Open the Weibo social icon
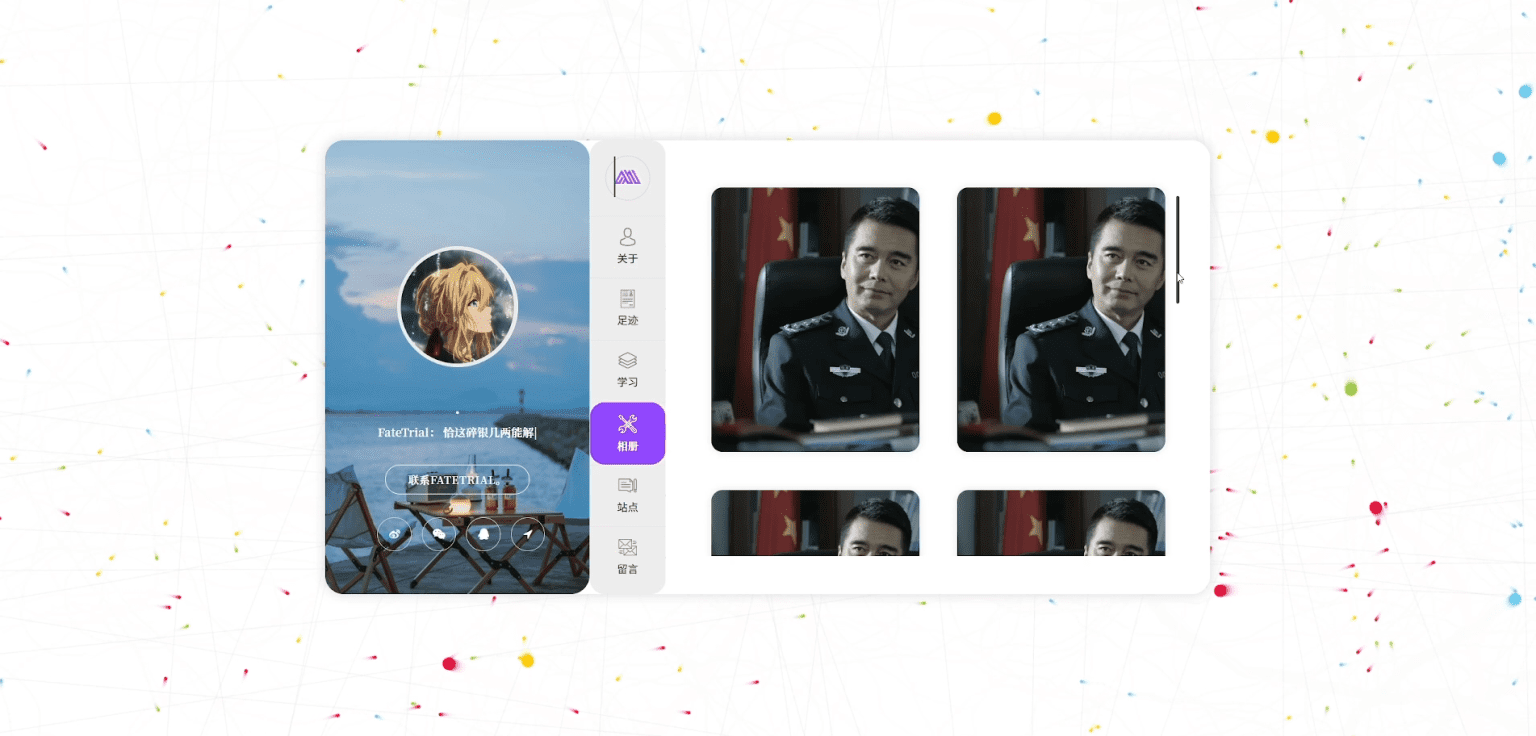This screenshot has height=736, width=1536. click(x=394, y=535)
